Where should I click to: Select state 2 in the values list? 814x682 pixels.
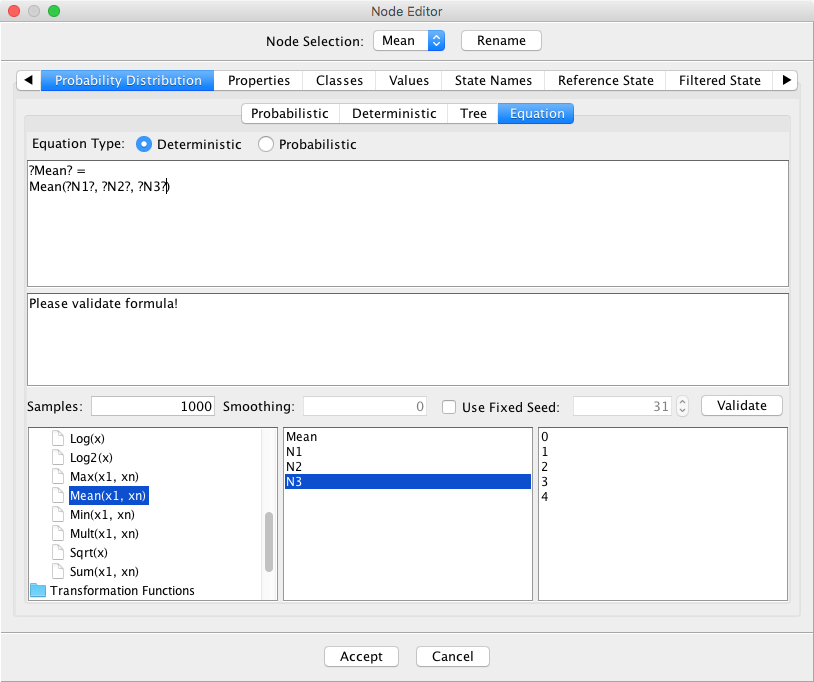(663, 467)
